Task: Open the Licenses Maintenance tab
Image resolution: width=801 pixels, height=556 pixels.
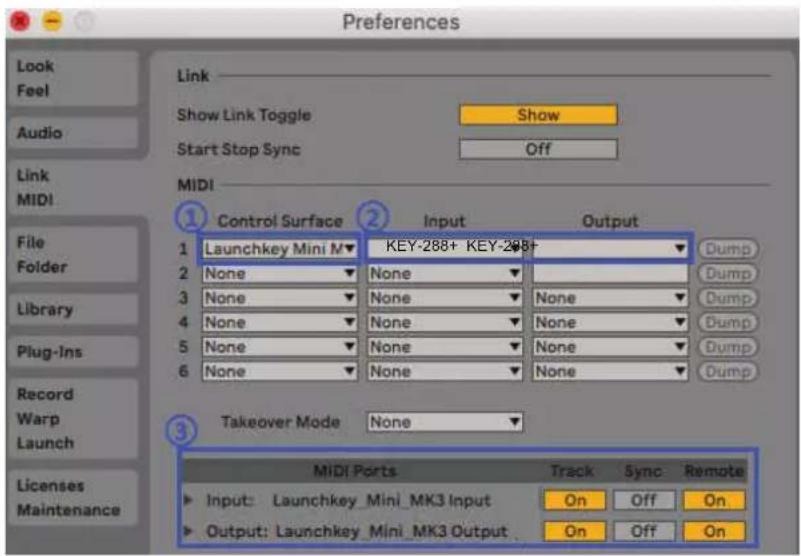Action: tap(73, 498)
